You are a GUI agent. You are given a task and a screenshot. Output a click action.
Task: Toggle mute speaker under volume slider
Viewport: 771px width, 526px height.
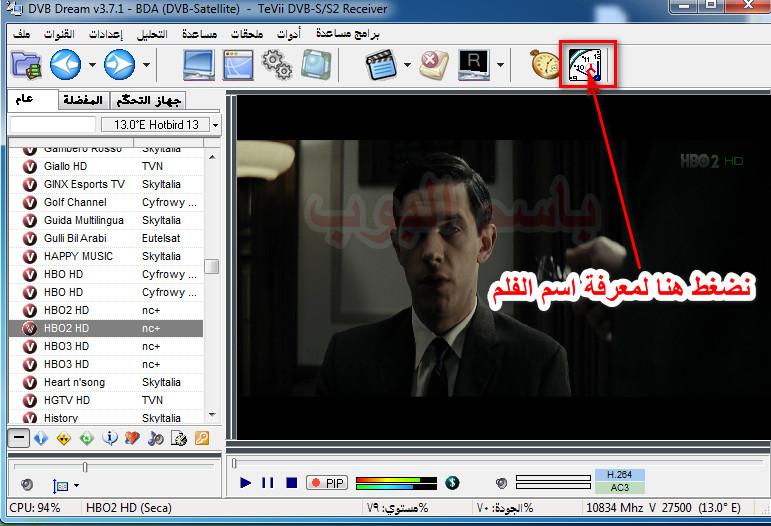pos(28,485)
